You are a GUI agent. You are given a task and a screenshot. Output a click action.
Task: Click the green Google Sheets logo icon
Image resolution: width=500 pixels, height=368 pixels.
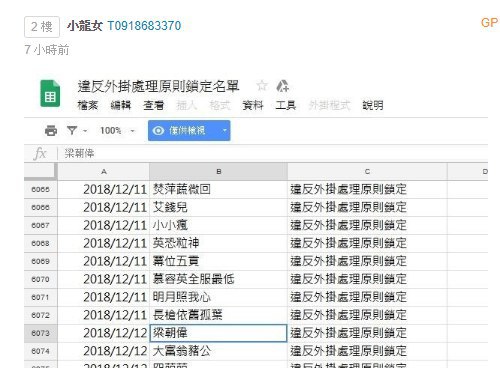50,94
